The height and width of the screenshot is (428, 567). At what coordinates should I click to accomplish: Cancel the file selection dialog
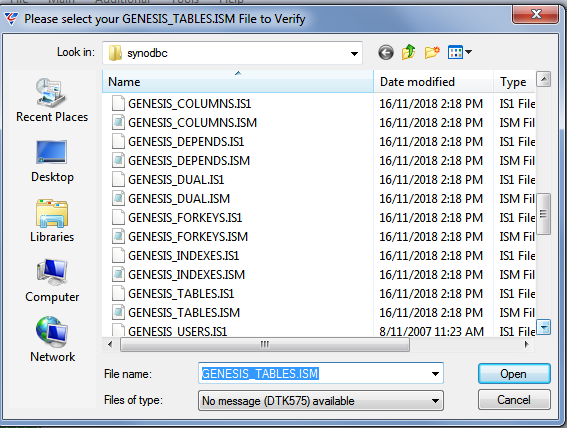click(x=514, y=400)
